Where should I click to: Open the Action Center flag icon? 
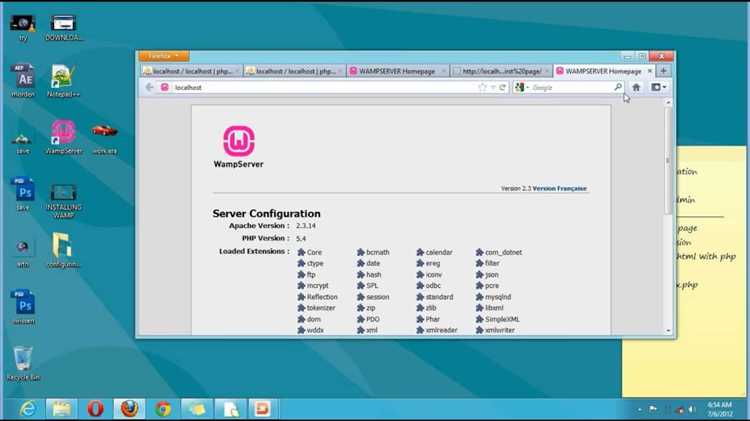click(x=653, y=409)
